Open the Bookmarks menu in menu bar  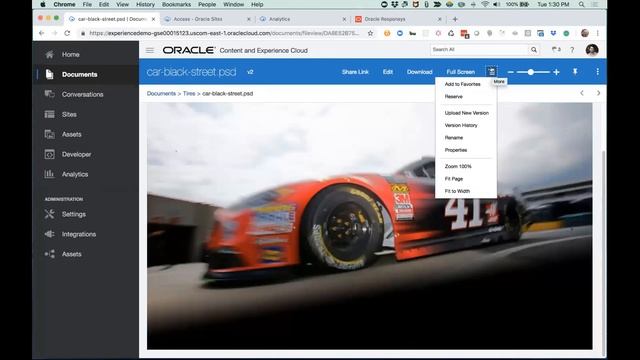click(x=176, y=4)
